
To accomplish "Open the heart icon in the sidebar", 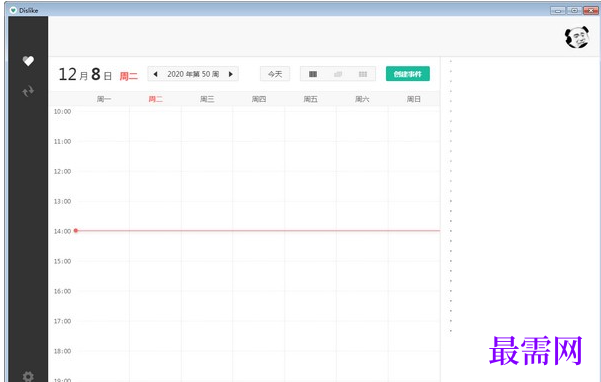I will pyautogui.click(x=28, y=61).
